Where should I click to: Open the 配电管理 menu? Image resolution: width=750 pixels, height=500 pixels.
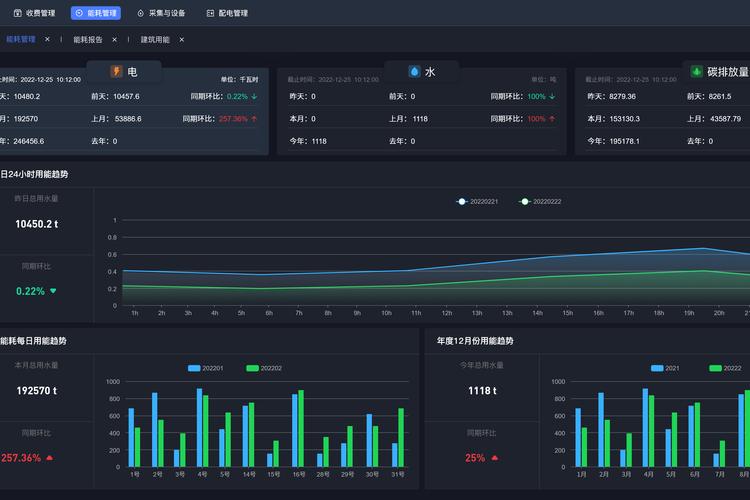point(227,13)
